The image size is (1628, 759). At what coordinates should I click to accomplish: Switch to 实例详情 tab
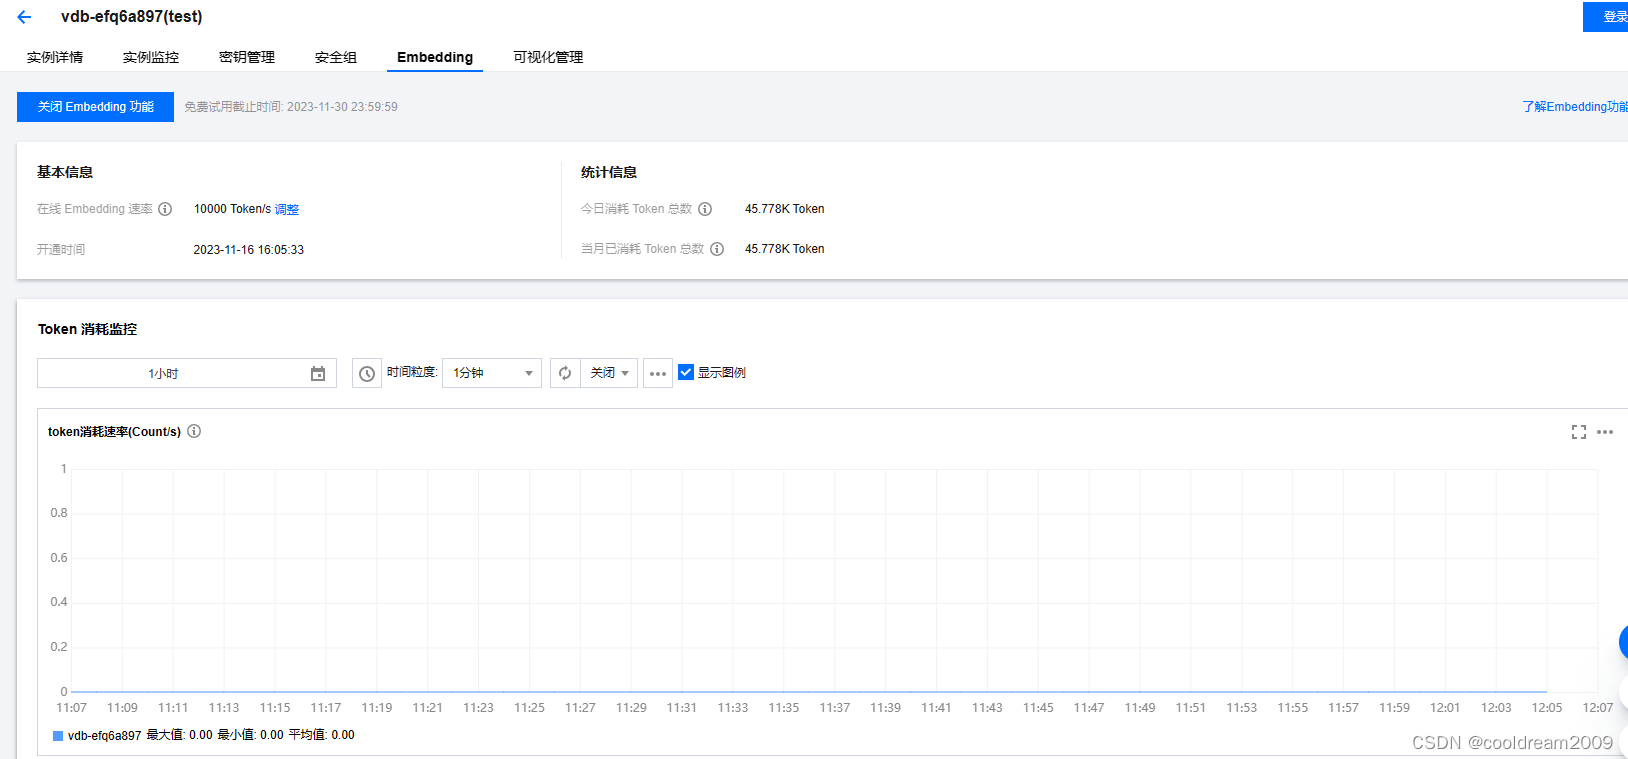pyautogui.click(x=55, y=57)
